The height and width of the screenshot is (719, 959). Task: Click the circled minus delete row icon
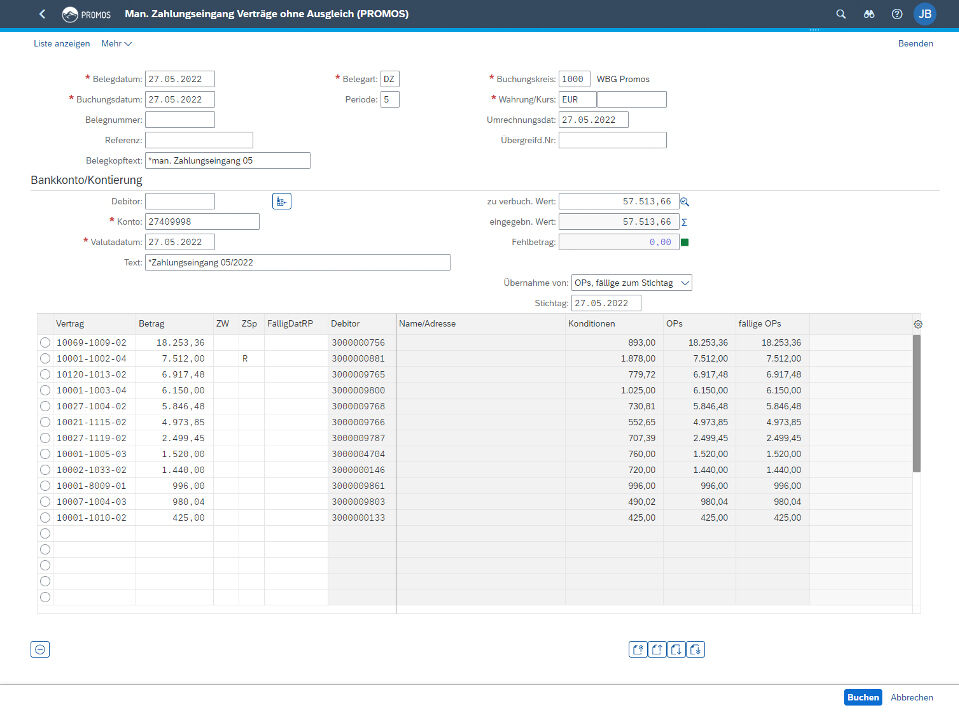tap(40, 649)
